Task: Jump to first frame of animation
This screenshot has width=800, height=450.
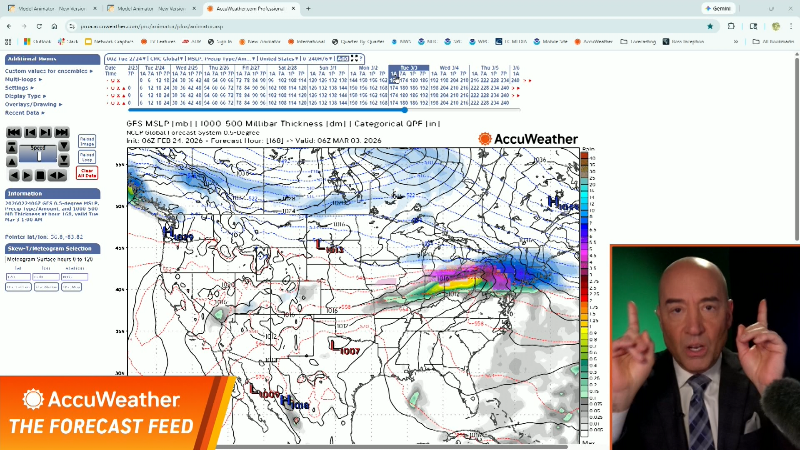Action: coord(14,133)
